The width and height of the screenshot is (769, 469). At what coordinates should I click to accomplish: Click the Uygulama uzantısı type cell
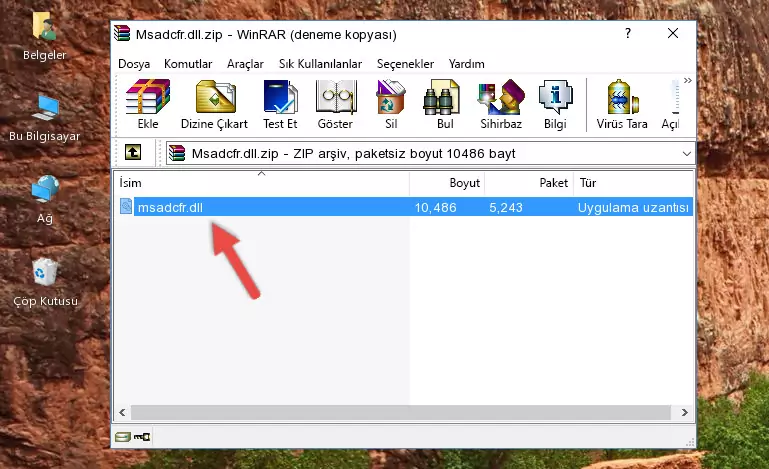click(633, 208)
